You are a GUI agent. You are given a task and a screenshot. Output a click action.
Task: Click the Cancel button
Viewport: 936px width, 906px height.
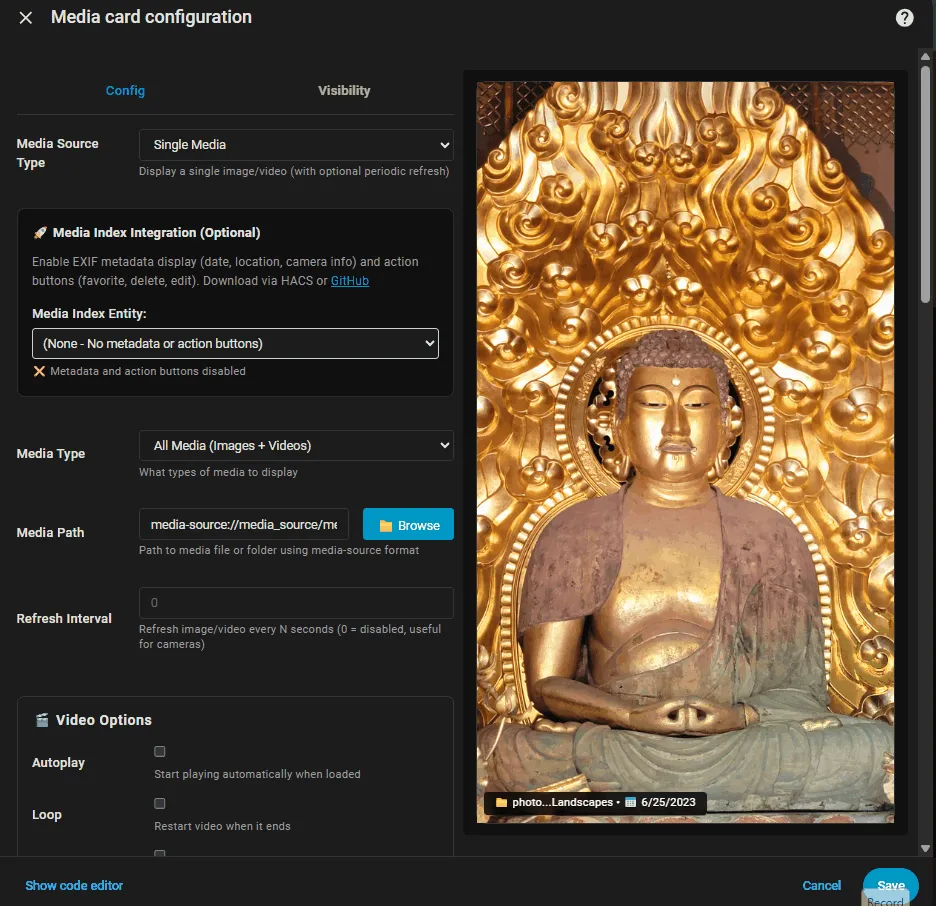pyautogui.click(x=821, y=886)
